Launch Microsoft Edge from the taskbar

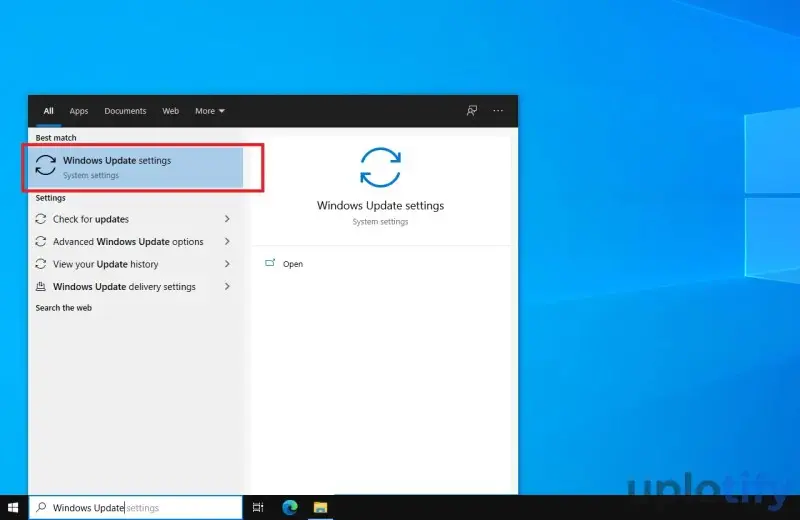(x=290, y=507)
